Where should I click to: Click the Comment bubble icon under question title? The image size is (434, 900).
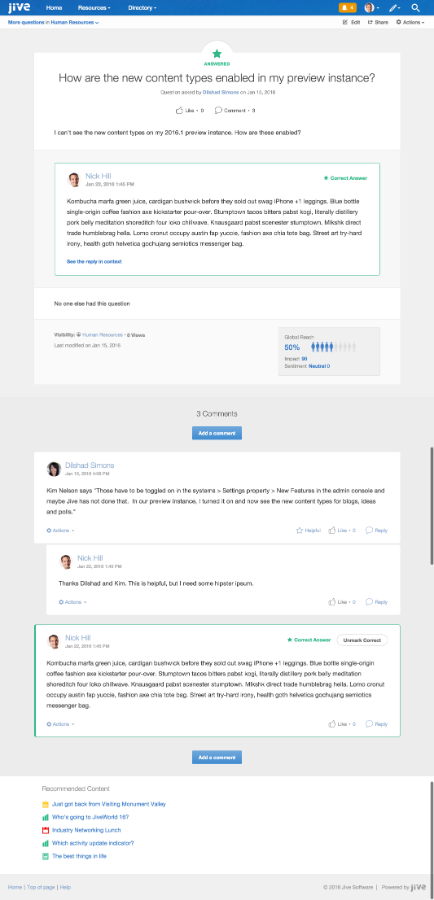(218, 110)
